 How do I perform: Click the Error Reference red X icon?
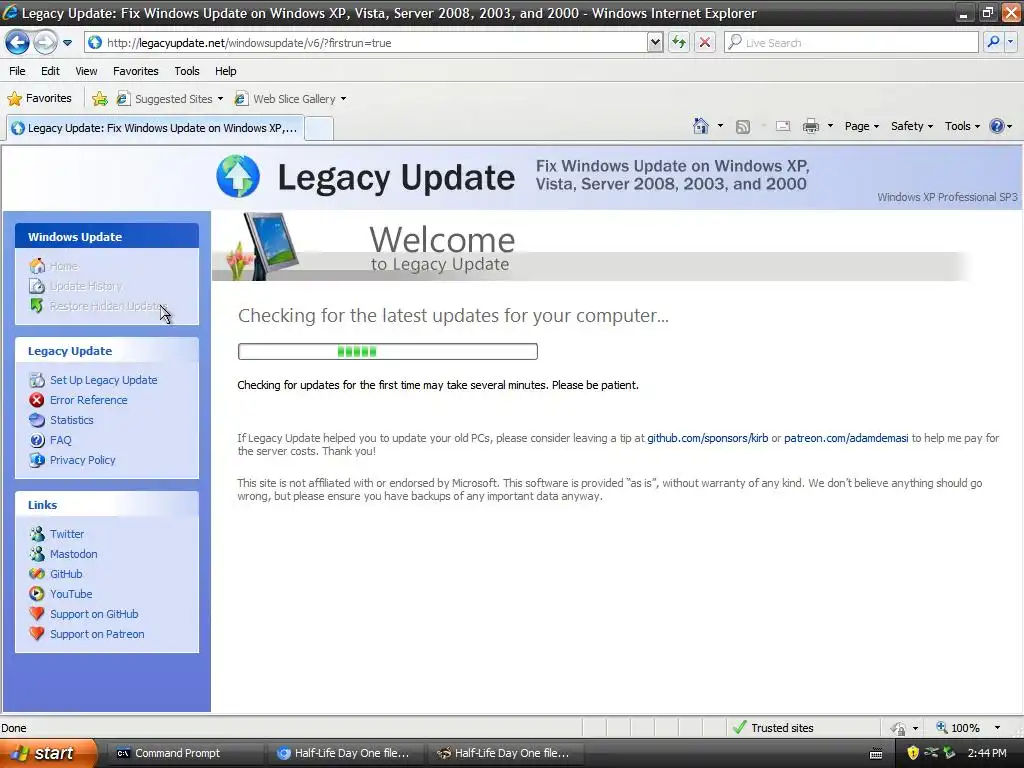(37, 400)
